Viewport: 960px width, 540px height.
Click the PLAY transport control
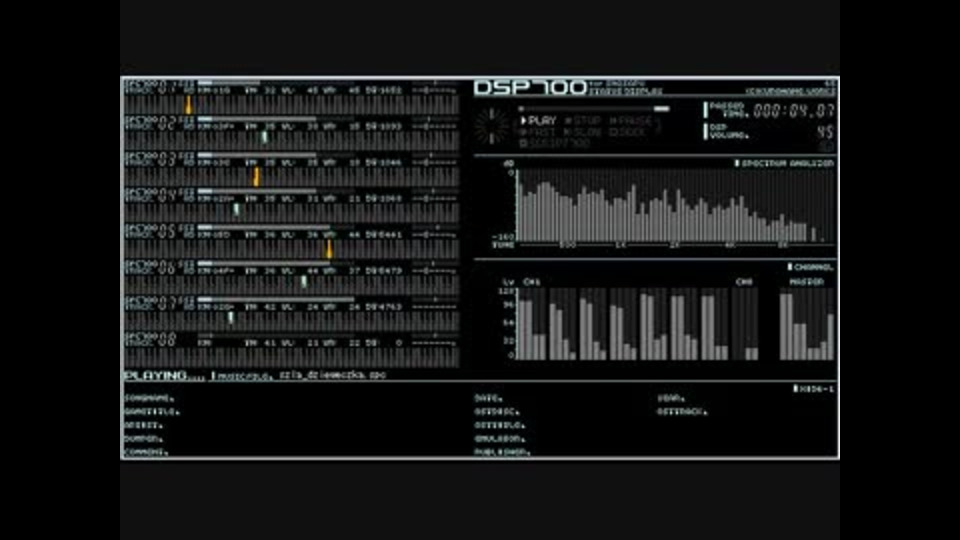[538, 121]
